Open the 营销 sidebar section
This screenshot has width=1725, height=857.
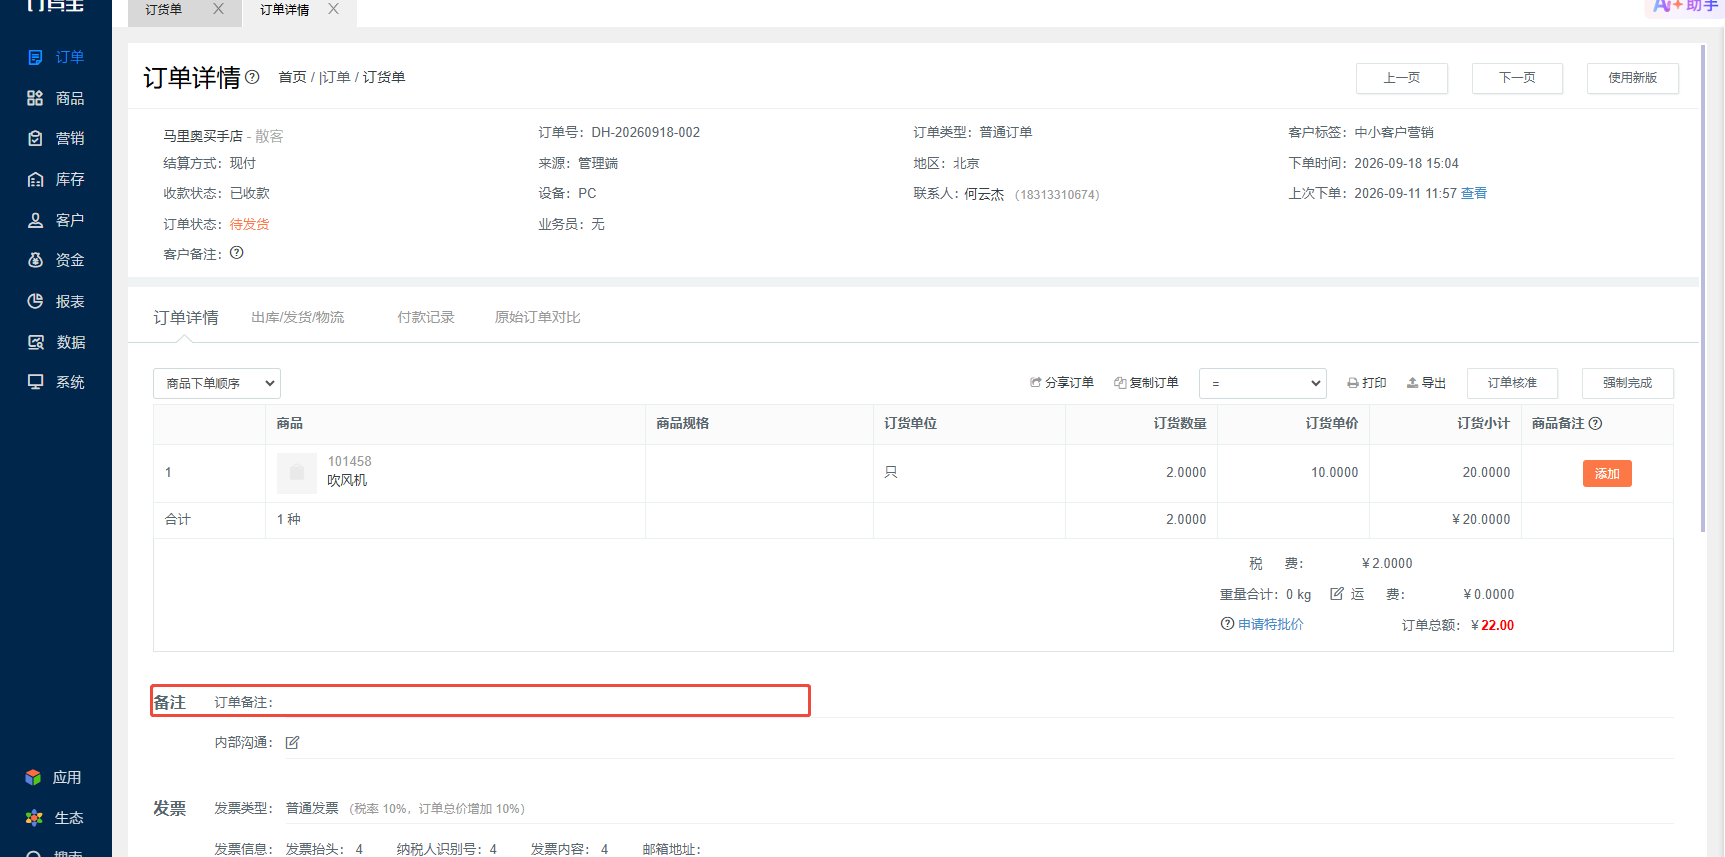pos(56,138)
